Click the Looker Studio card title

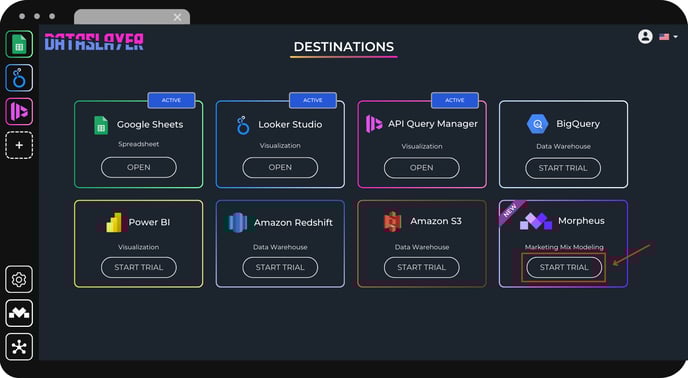[x=290, y=125]
